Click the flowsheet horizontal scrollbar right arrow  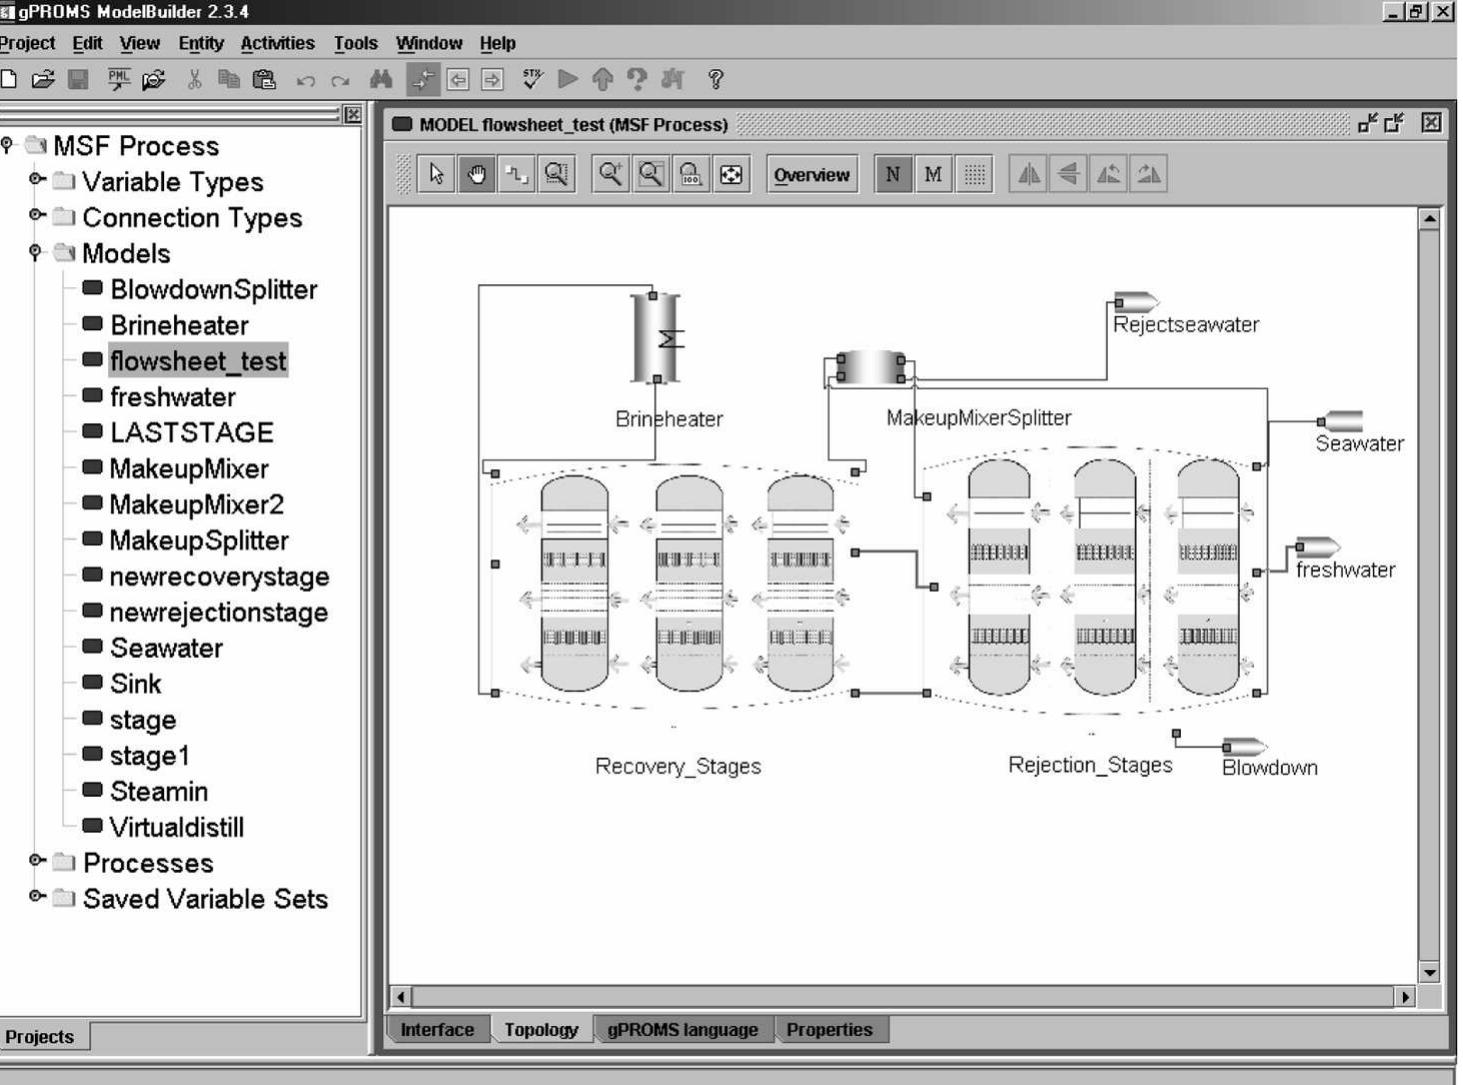coord(1405,997)
